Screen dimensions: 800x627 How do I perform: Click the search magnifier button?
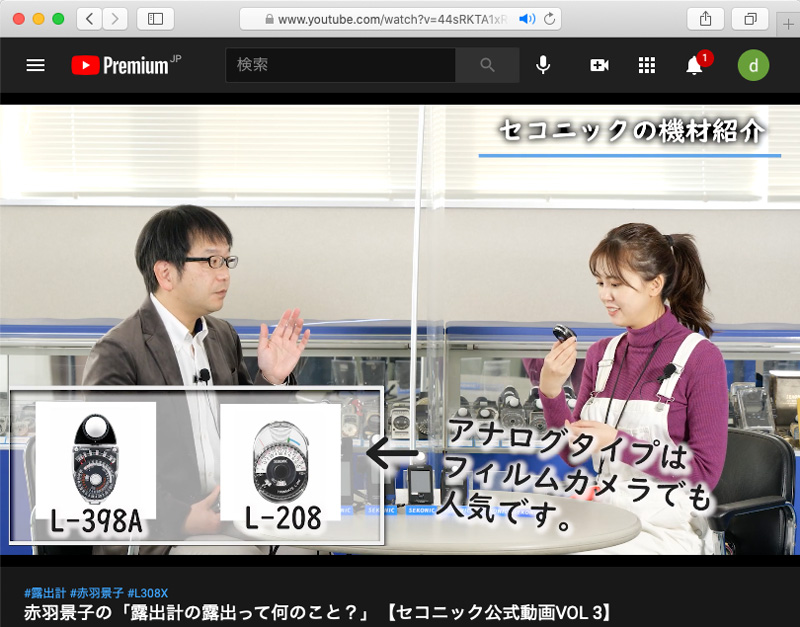[x=488, y=65]
